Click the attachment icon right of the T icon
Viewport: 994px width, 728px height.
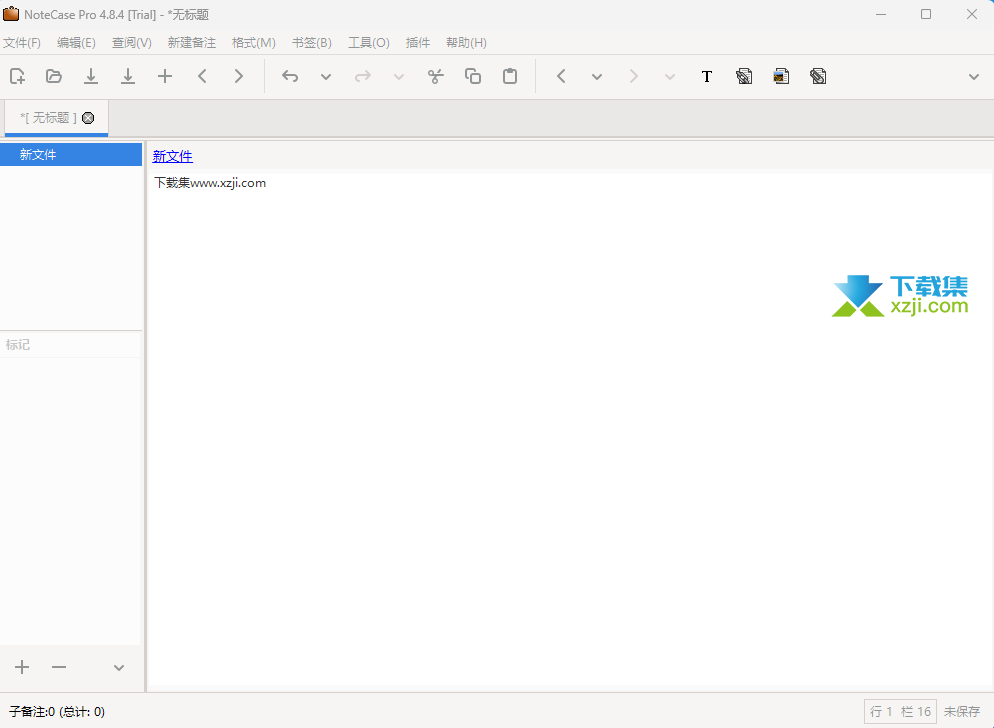(744, 76)
